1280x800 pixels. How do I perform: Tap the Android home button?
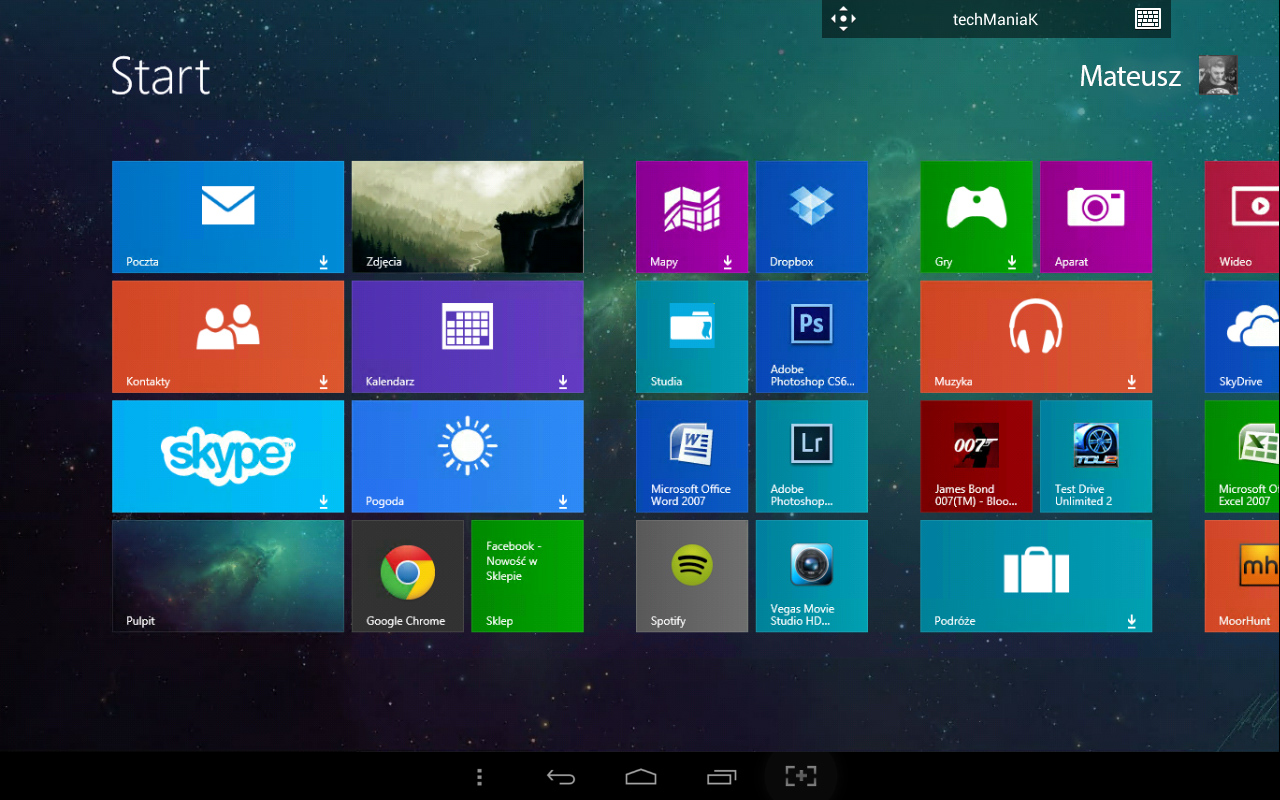point(640,777)
